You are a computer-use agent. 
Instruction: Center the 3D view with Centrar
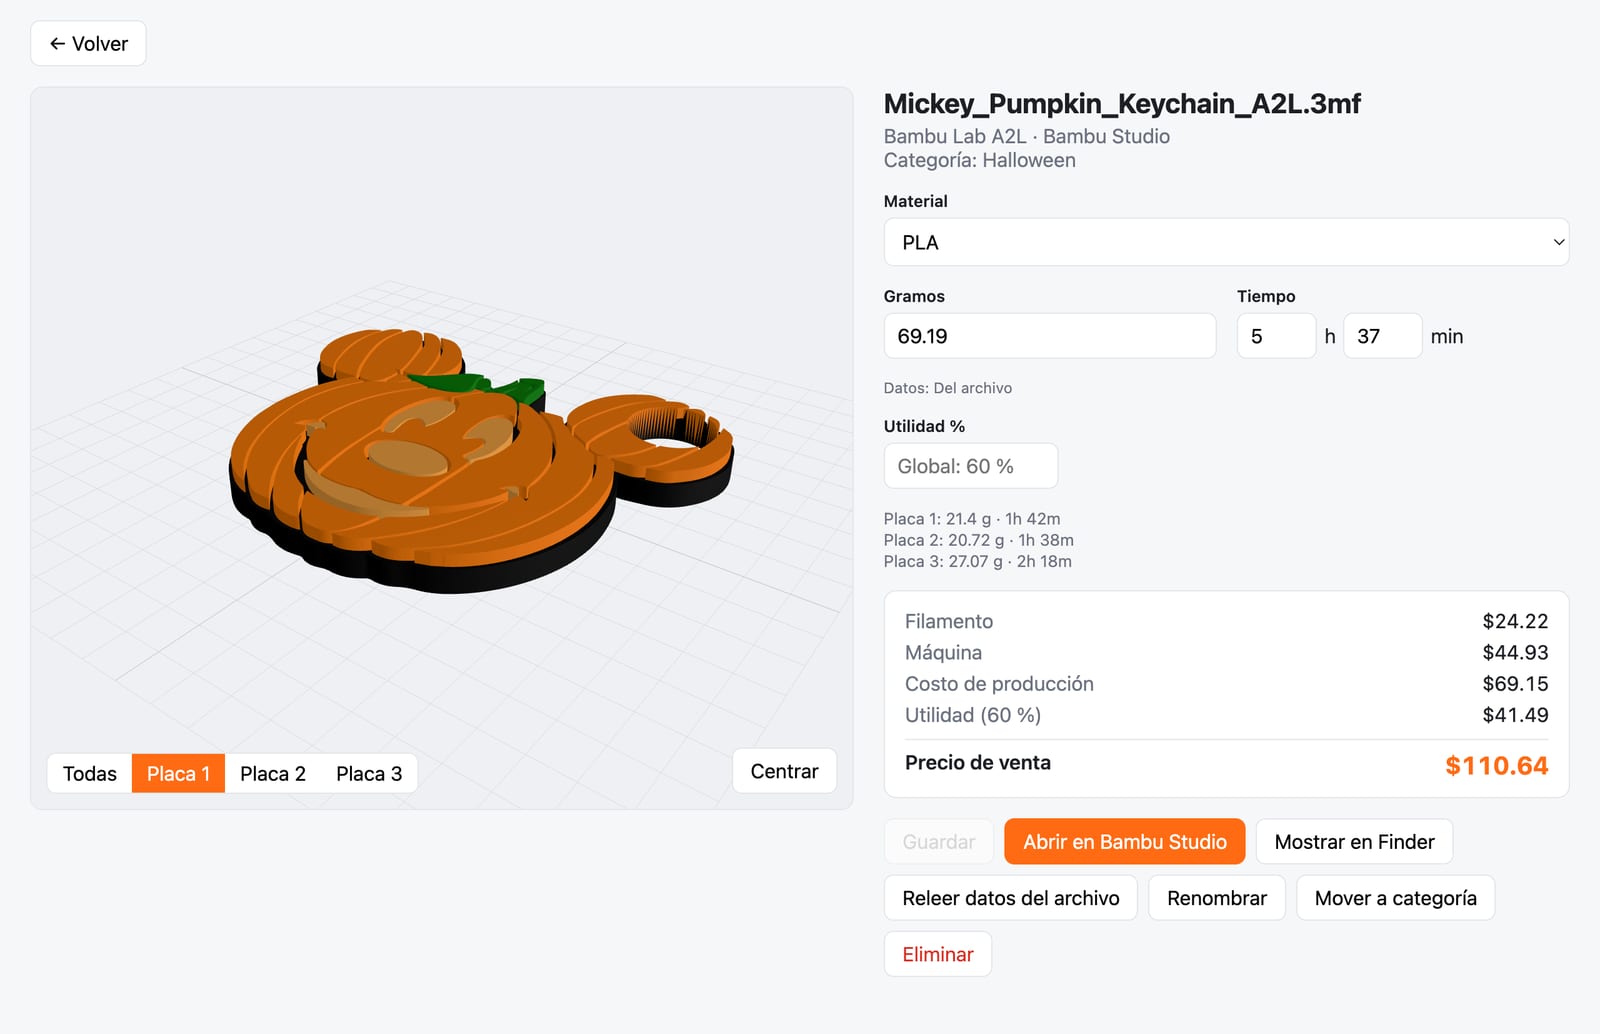[784, 771]
